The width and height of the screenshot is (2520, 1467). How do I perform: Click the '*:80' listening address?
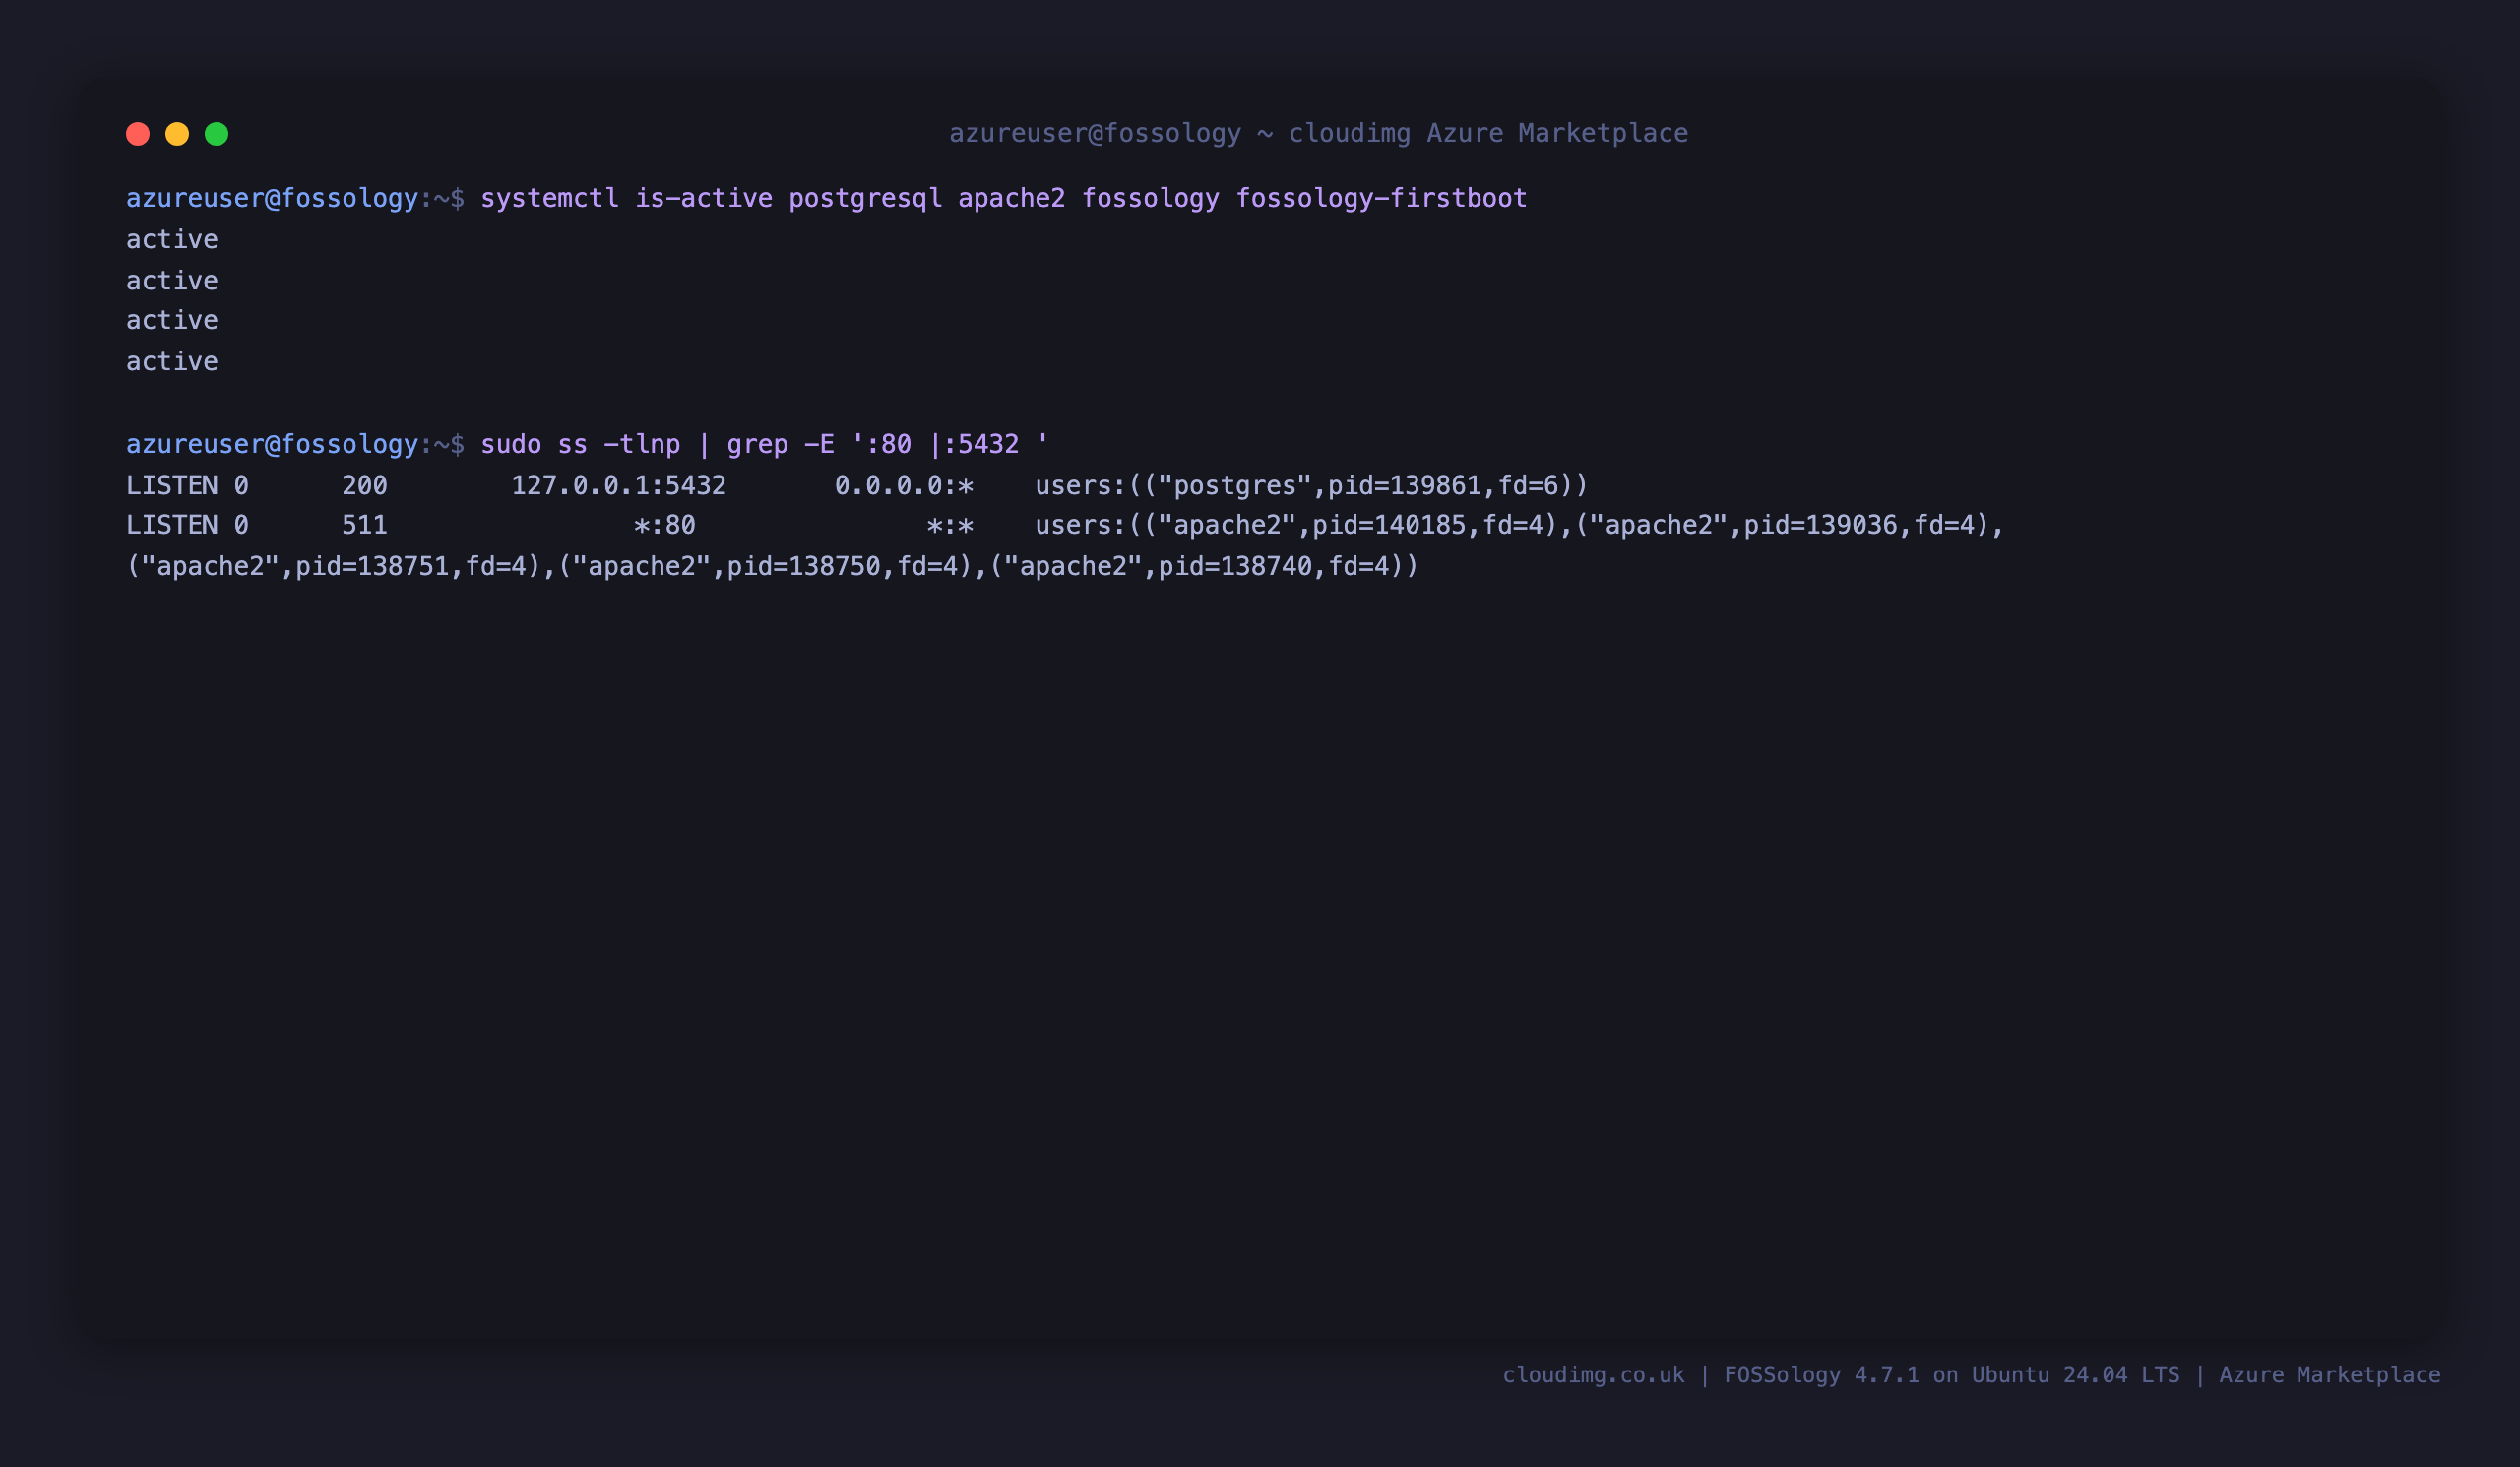click(x=665, y=525)
